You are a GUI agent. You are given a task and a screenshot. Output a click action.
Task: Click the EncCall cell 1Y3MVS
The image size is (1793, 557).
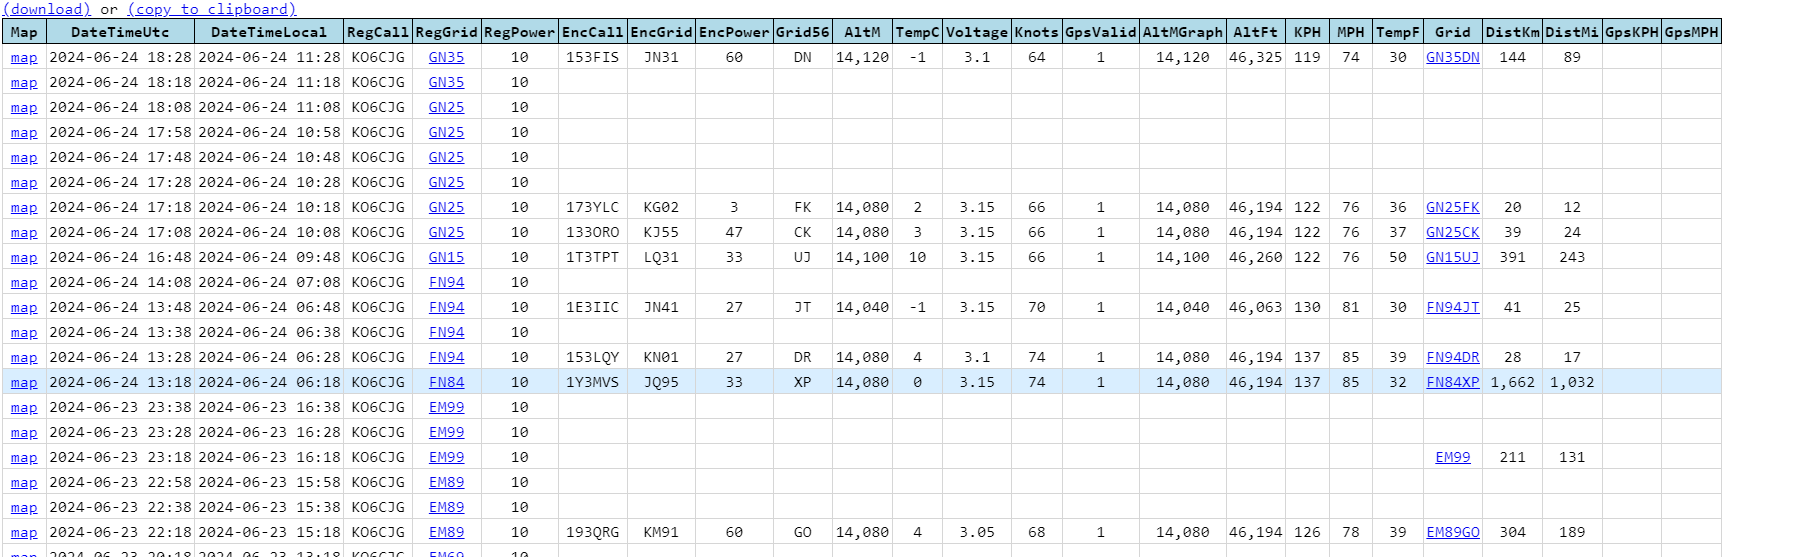pos(592,382)
